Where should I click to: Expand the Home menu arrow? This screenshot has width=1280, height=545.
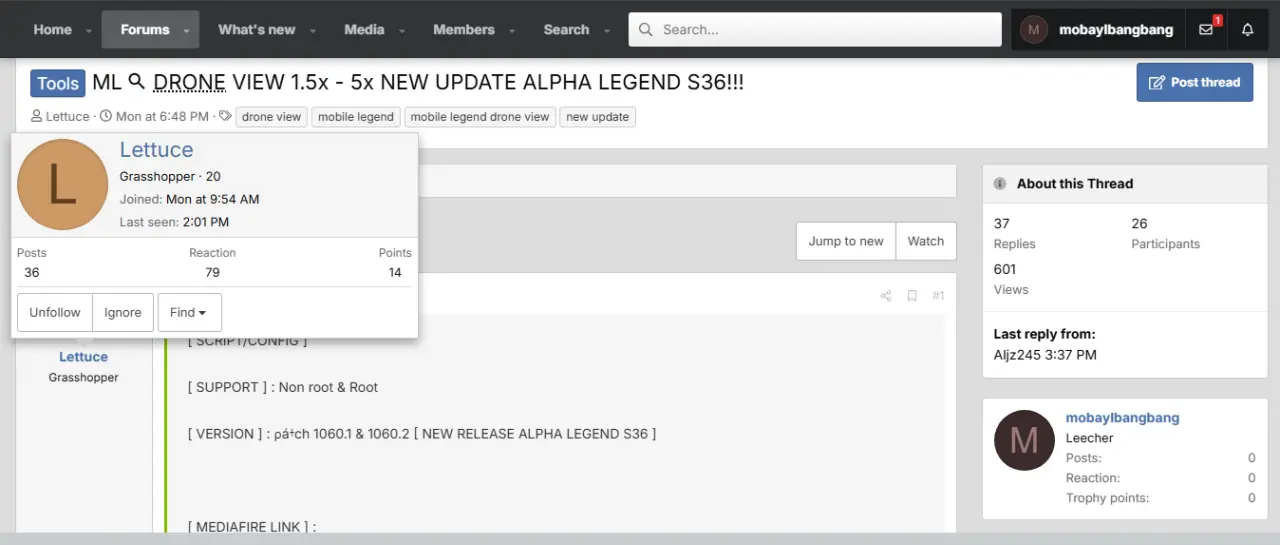click(x=88, y=31)
